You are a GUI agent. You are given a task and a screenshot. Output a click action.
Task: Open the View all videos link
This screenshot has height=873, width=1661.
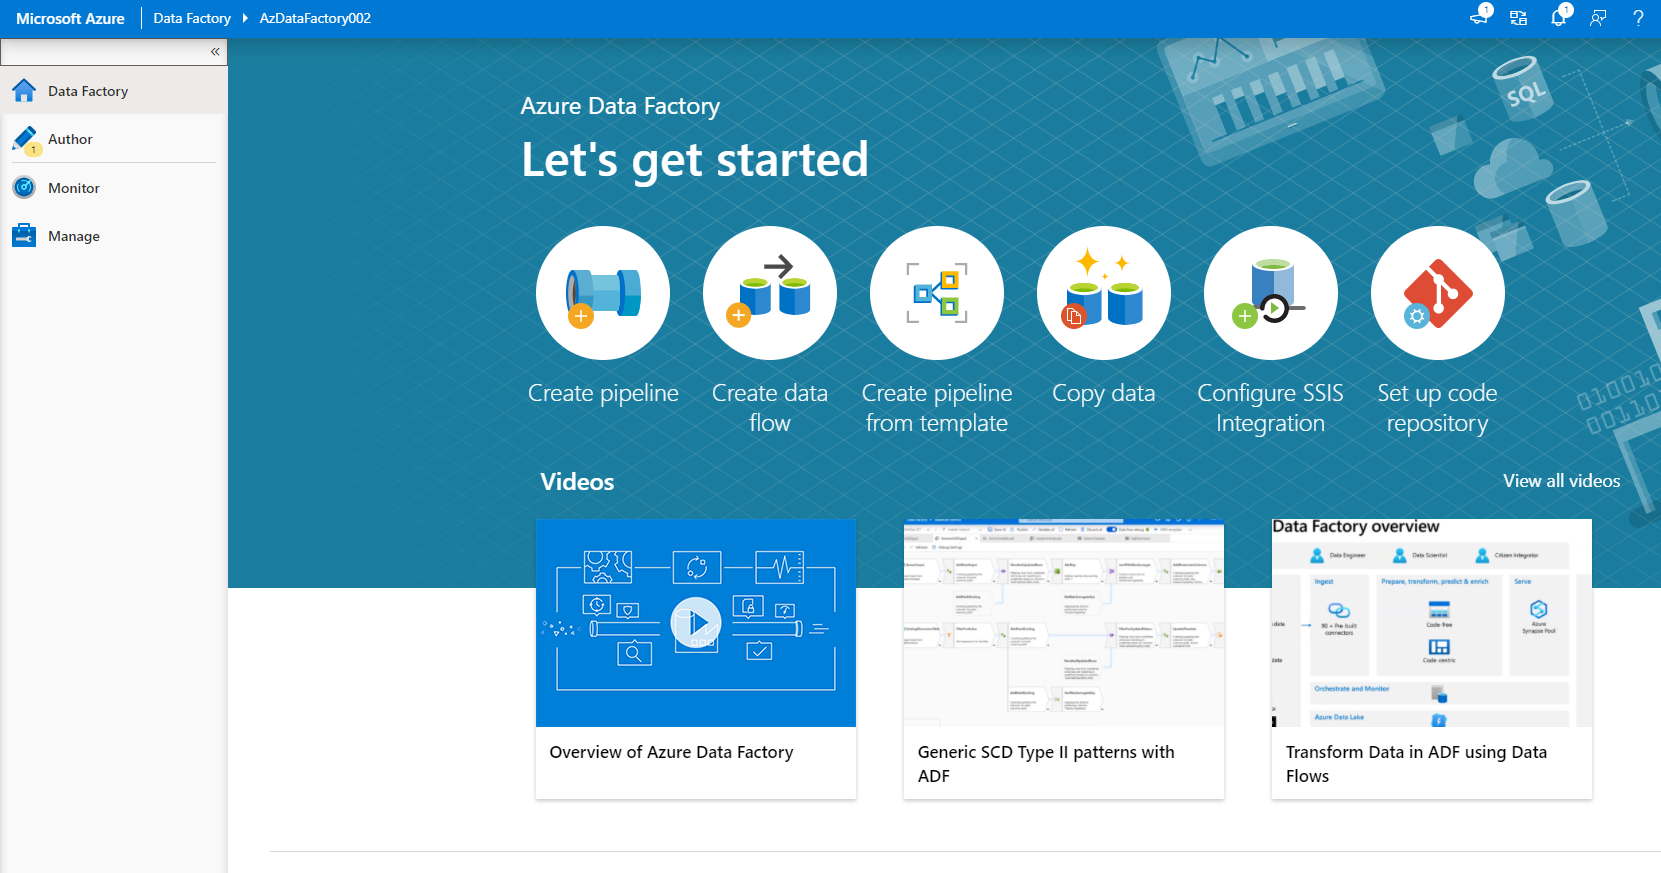[x=1562, y=481]
